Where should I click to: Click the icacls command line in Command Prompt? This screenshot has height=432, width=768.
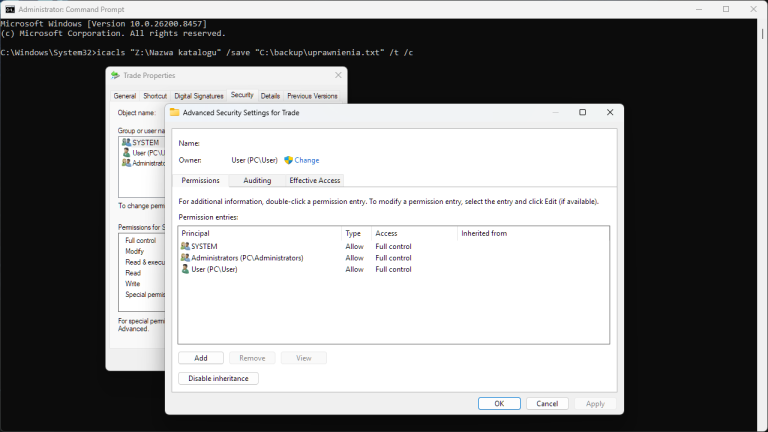[x=207, y=52]
